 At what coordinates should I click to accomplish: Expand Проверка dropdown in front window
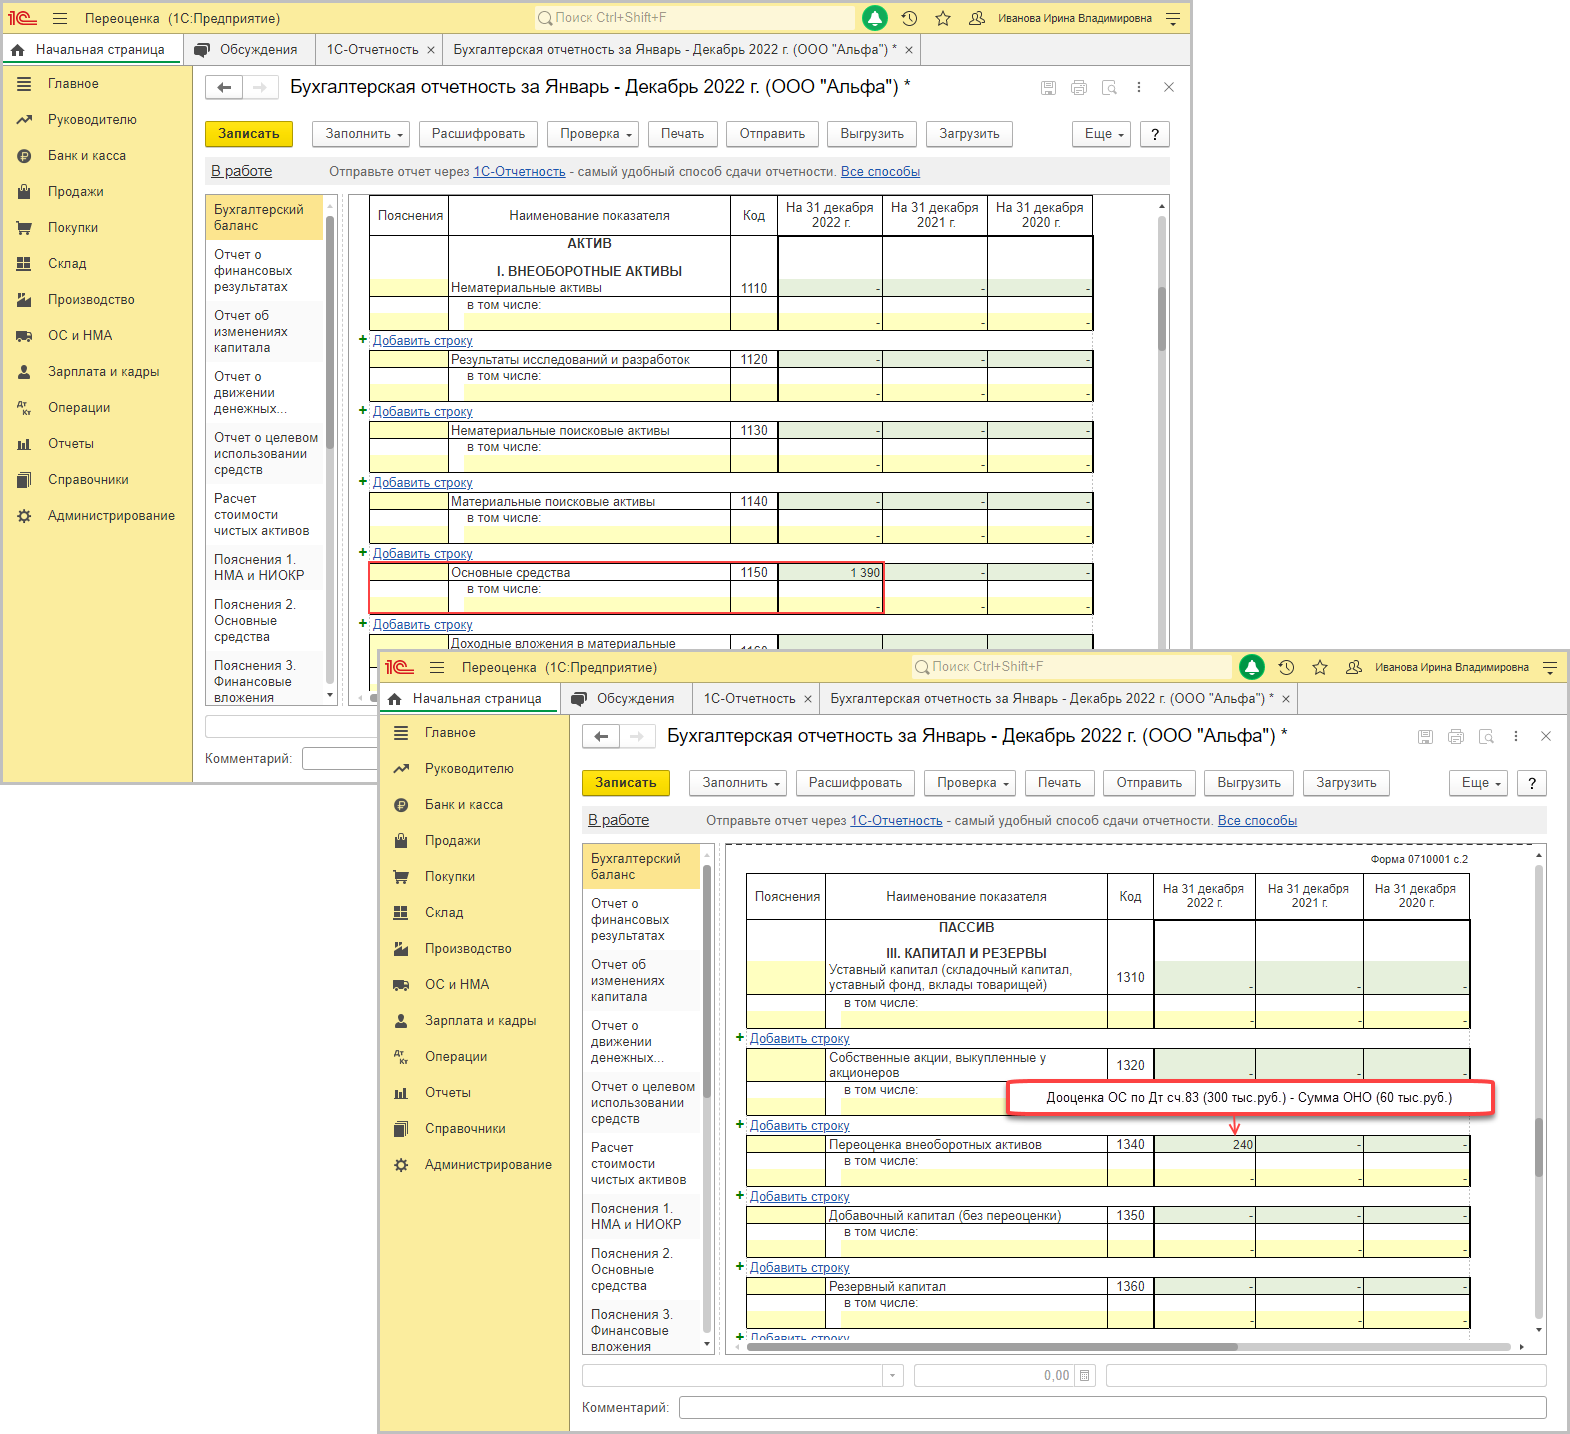tap(970, 783)
